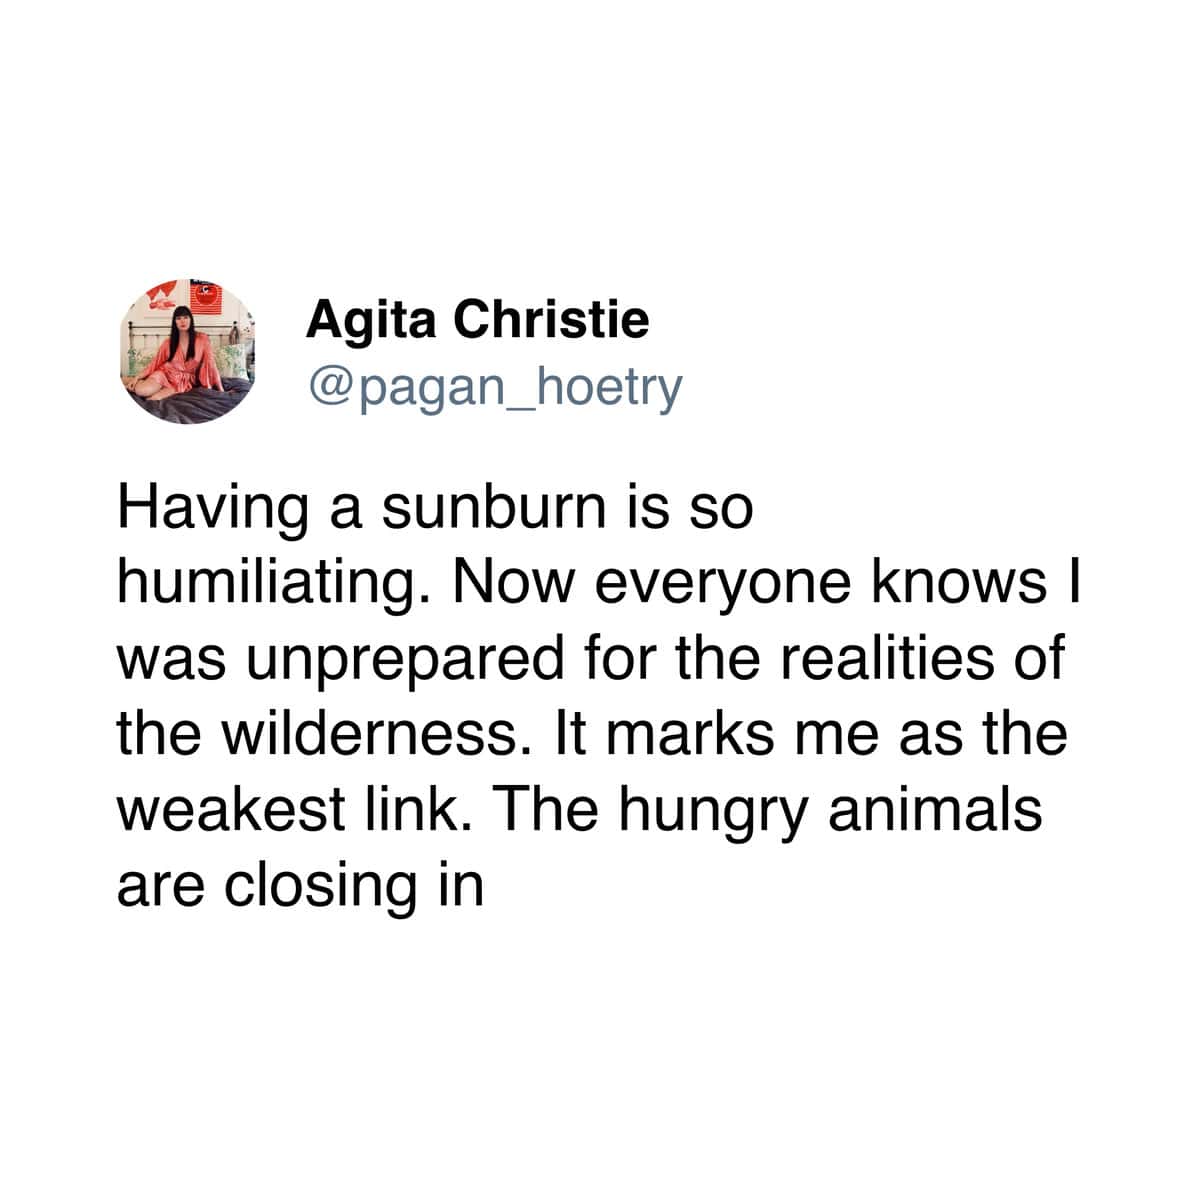Open Agita Christie's profile picture
The image size is (1200, 1200).
[187, 352]
